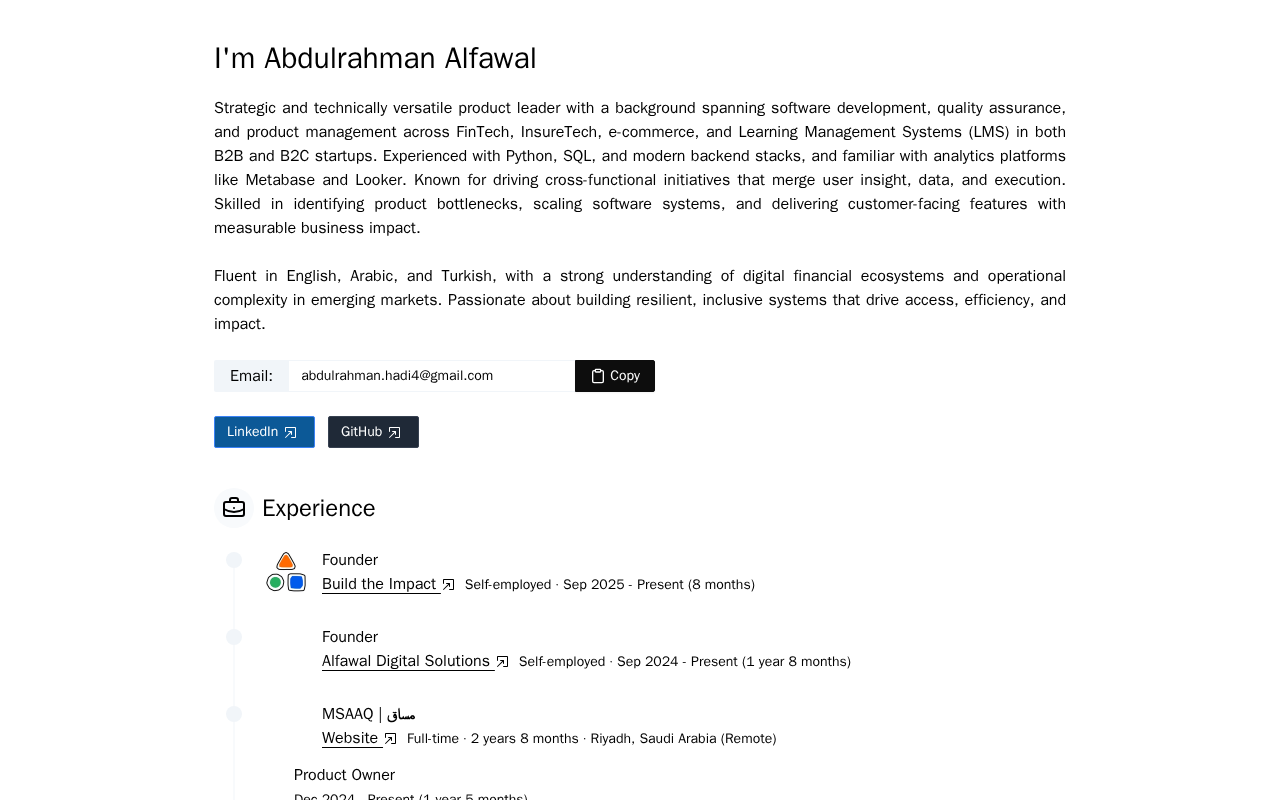Image resolution: width=1280 pixels, height=800 pixels.
Task: Click the Build the Impact company logo
Action: pos(286,572)
